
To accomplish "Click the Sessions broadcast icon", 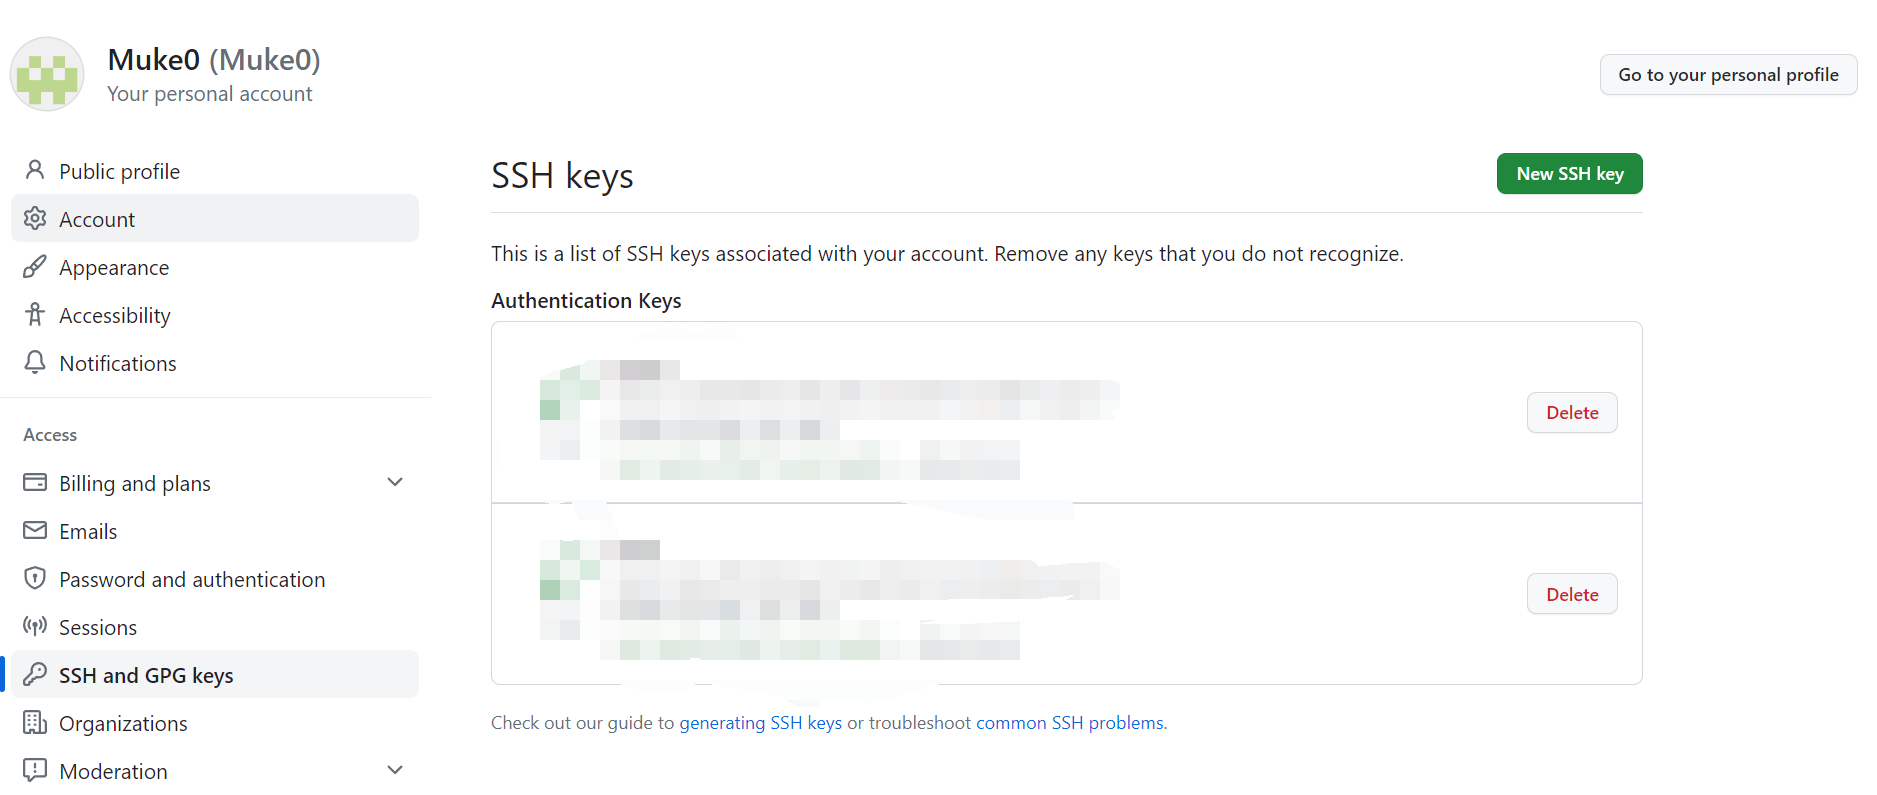I will click(x=35, y=626).
